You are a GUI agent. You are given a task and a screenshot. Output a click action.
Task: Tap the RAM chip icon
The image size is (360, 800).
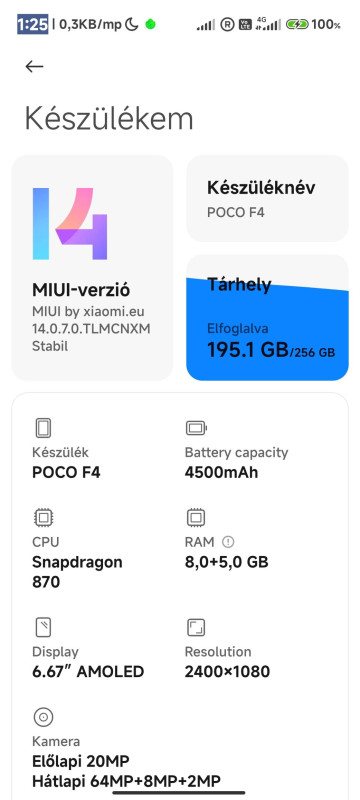click(x=195, y=518)
